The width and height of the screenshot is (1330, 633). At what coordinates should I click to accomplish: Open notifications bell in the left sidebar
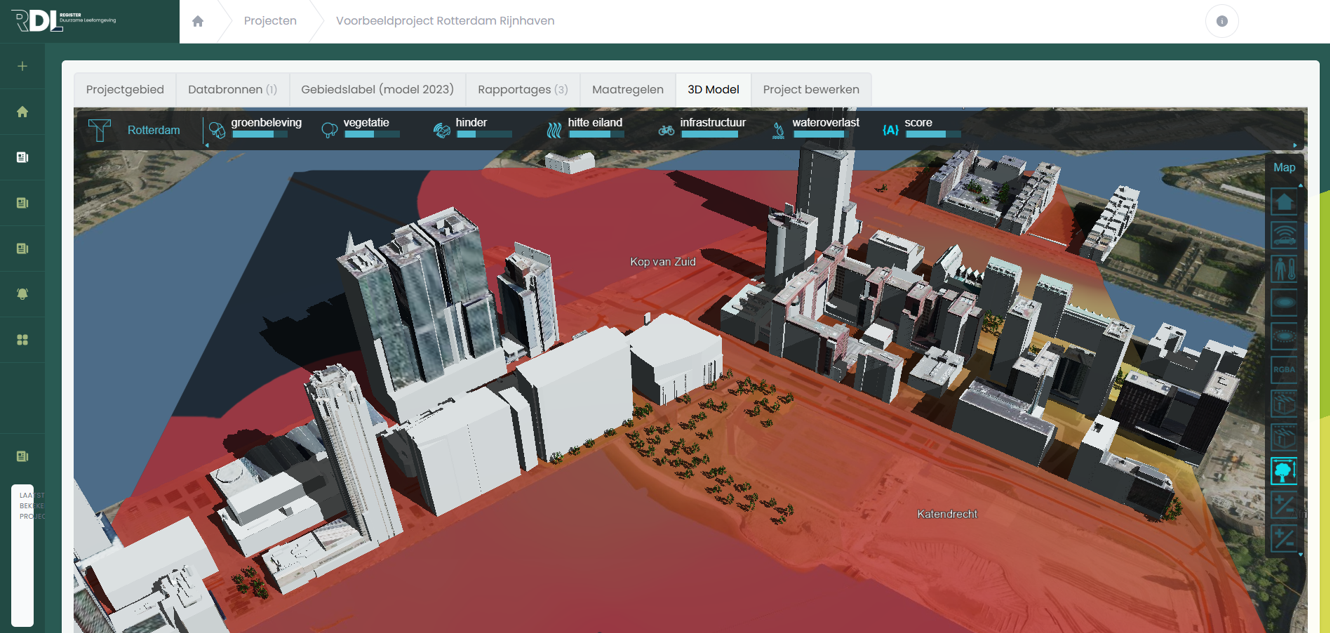(x=22, y=294)
